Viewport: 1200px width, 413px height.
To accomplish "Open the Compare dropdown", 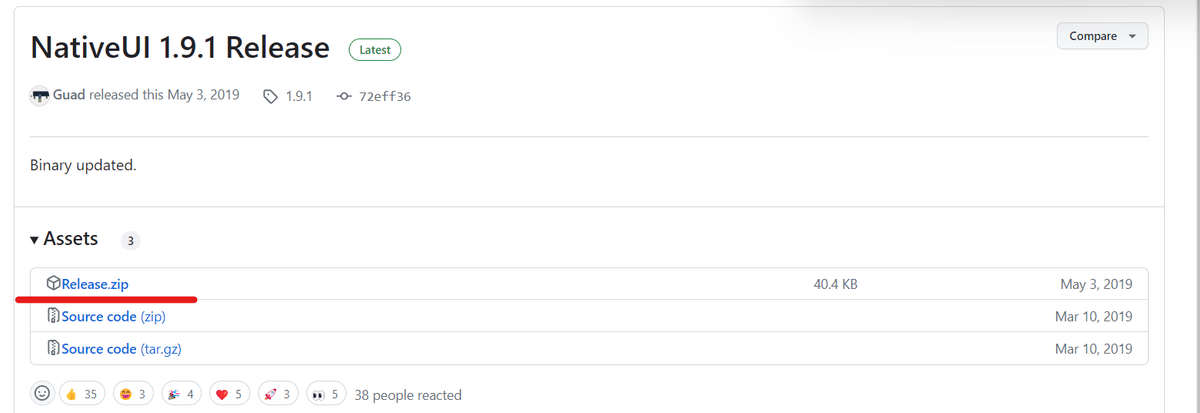I will point(1102,36).
